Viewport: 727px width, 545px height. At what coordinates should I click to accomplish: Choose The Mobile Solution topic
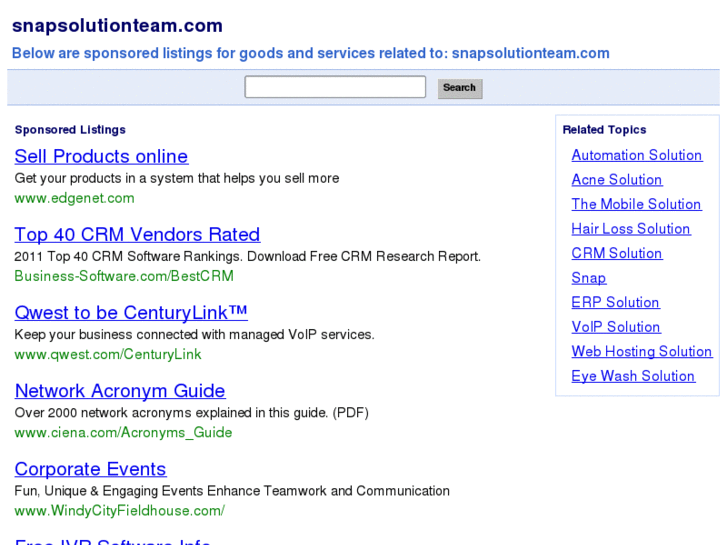point(636,204)
